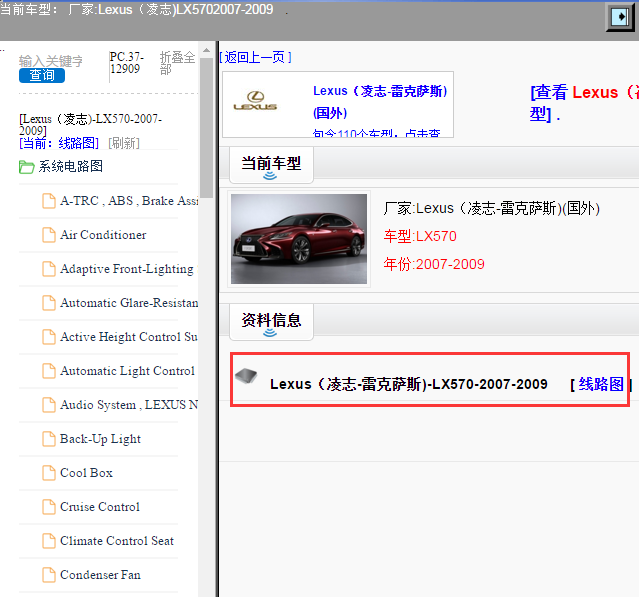Click the Lexus-LX570-2007-2009 title text

[409, 384]
